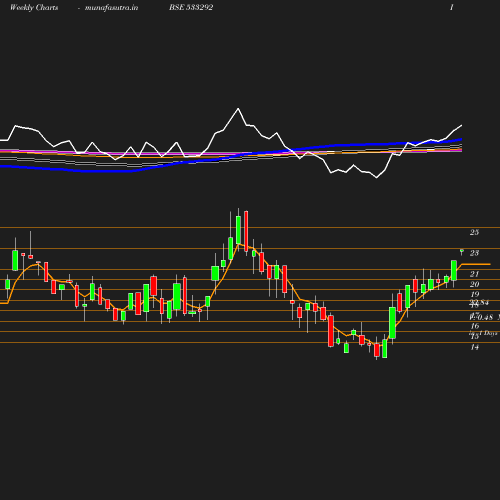Screen dimensions: 500x500
Task: Click the highest peak of the white indicator line
Action: click(238, 109)
